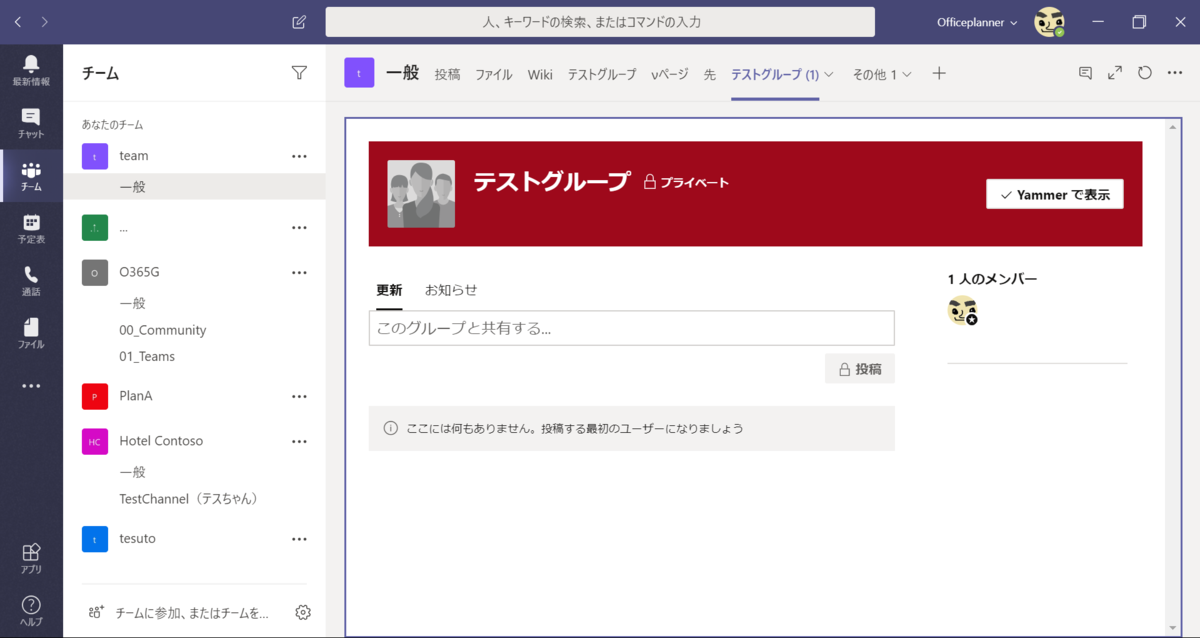Viewport: 1200px width, 638px height.
Task: Open the Calls (通話) sidebar icon
Action: click(x=31, y=281)
